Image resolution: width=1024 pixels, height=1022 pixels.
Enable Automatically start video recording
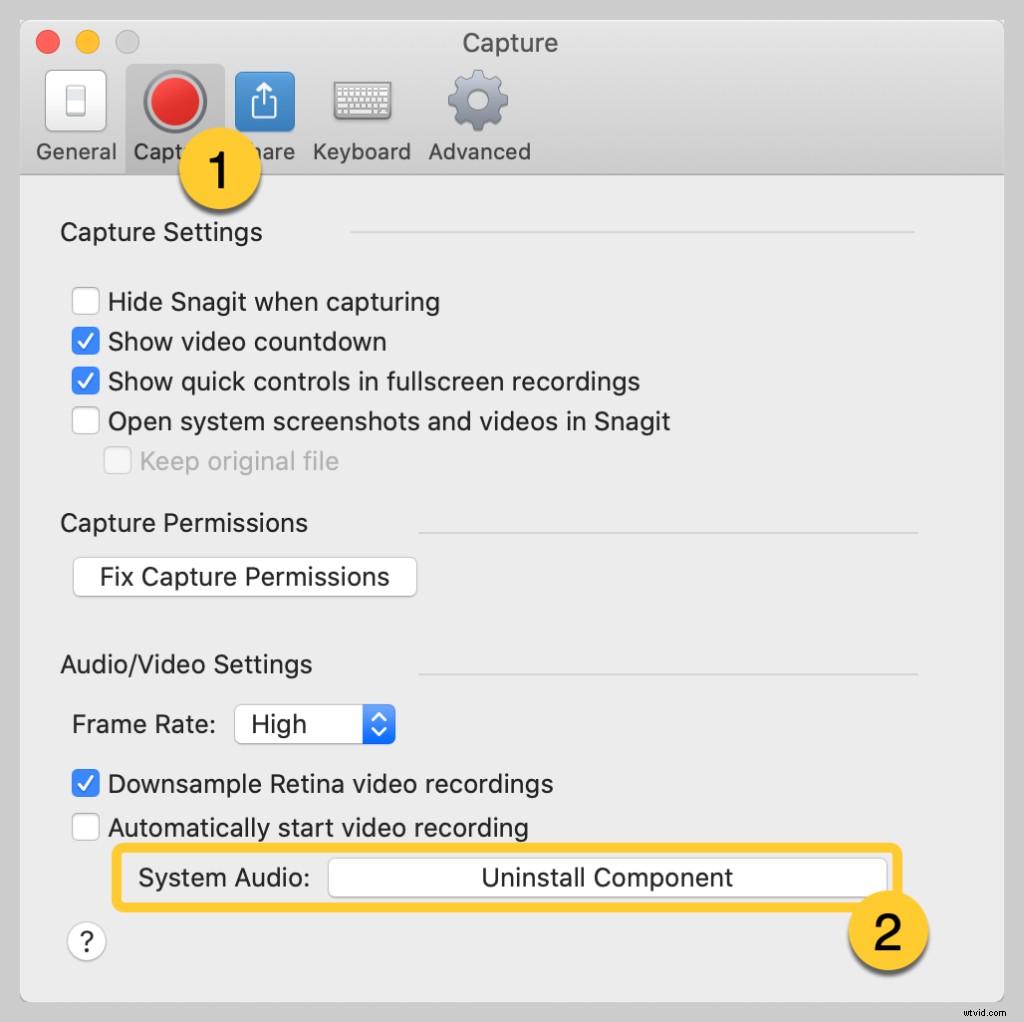point(85,827)
